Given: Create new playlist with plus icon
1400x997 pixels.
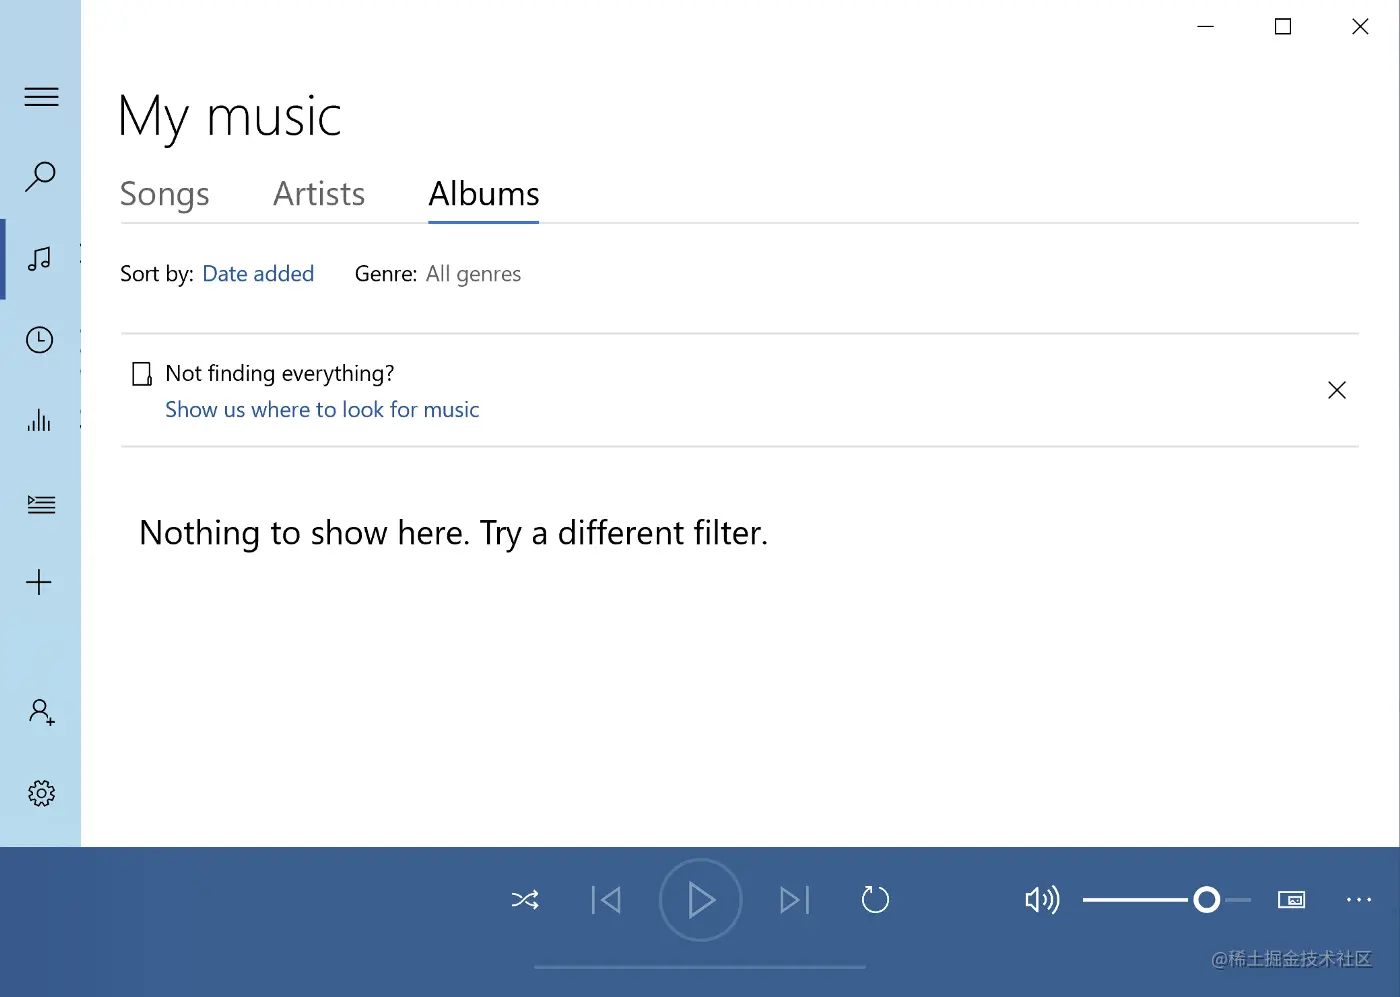Looking at the screenshot, I should [39, 582].
